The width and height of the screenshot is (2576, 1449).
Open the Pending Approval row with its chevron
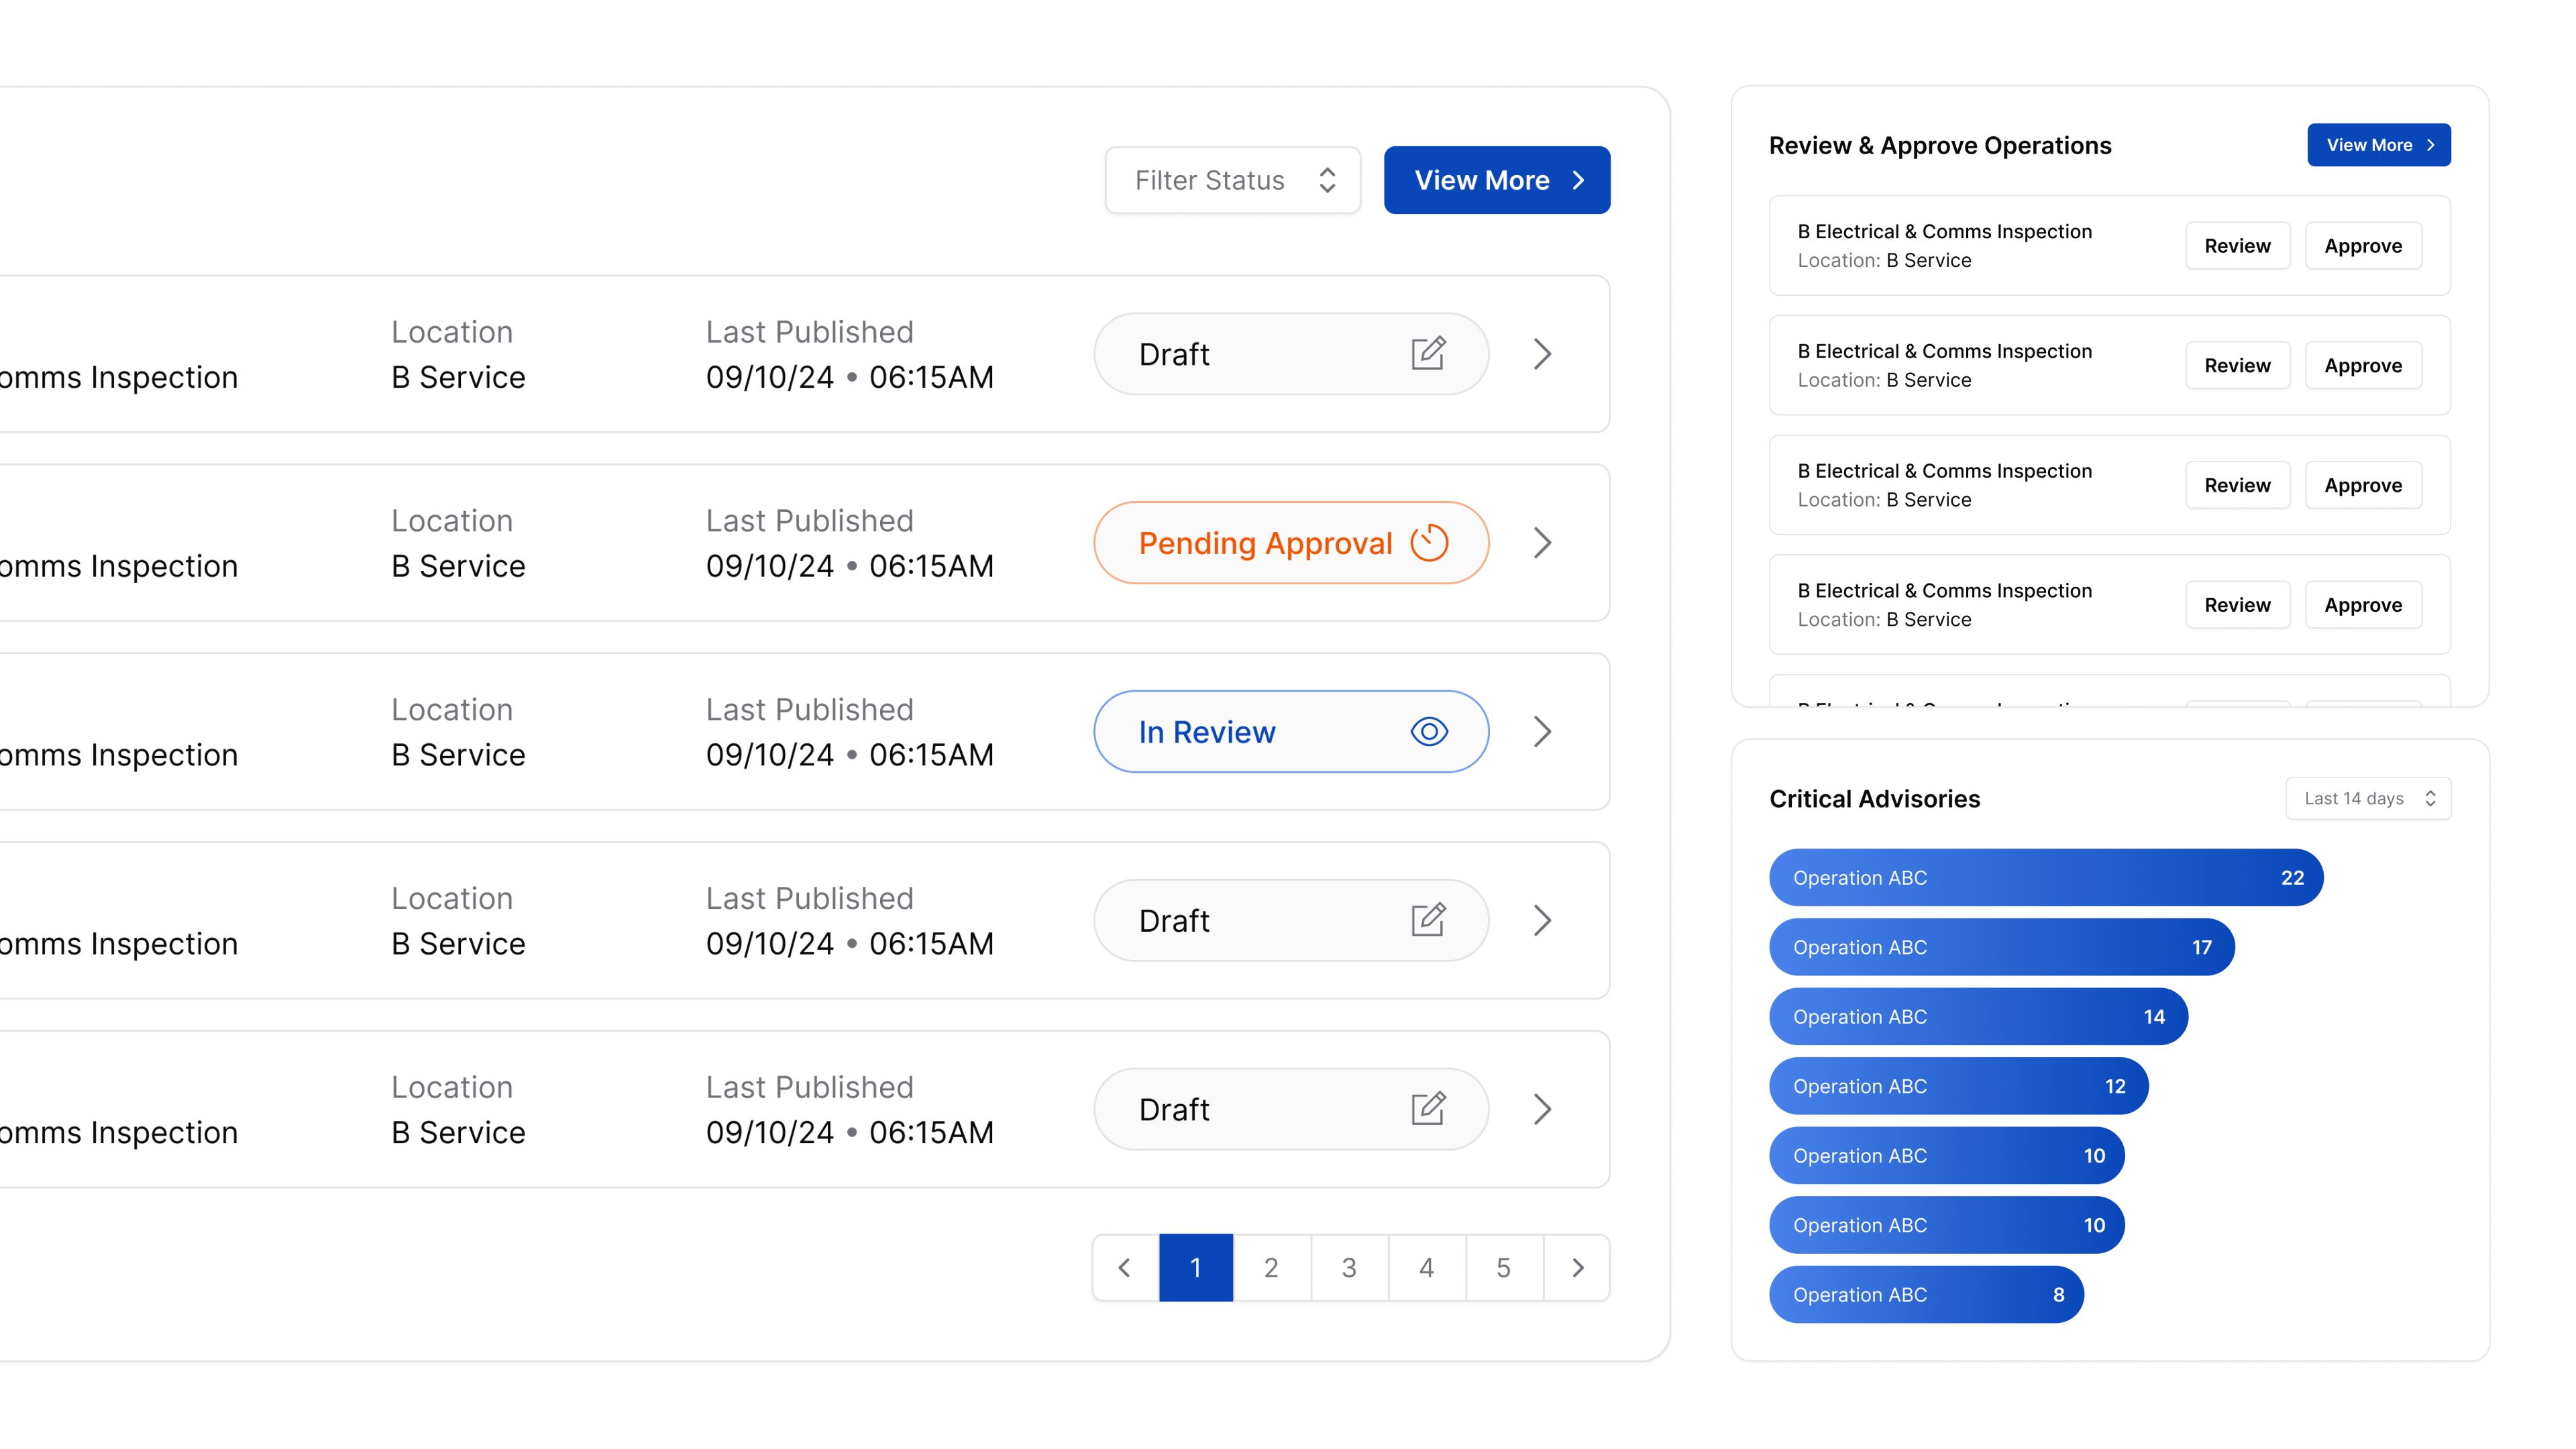[1542, 542]
